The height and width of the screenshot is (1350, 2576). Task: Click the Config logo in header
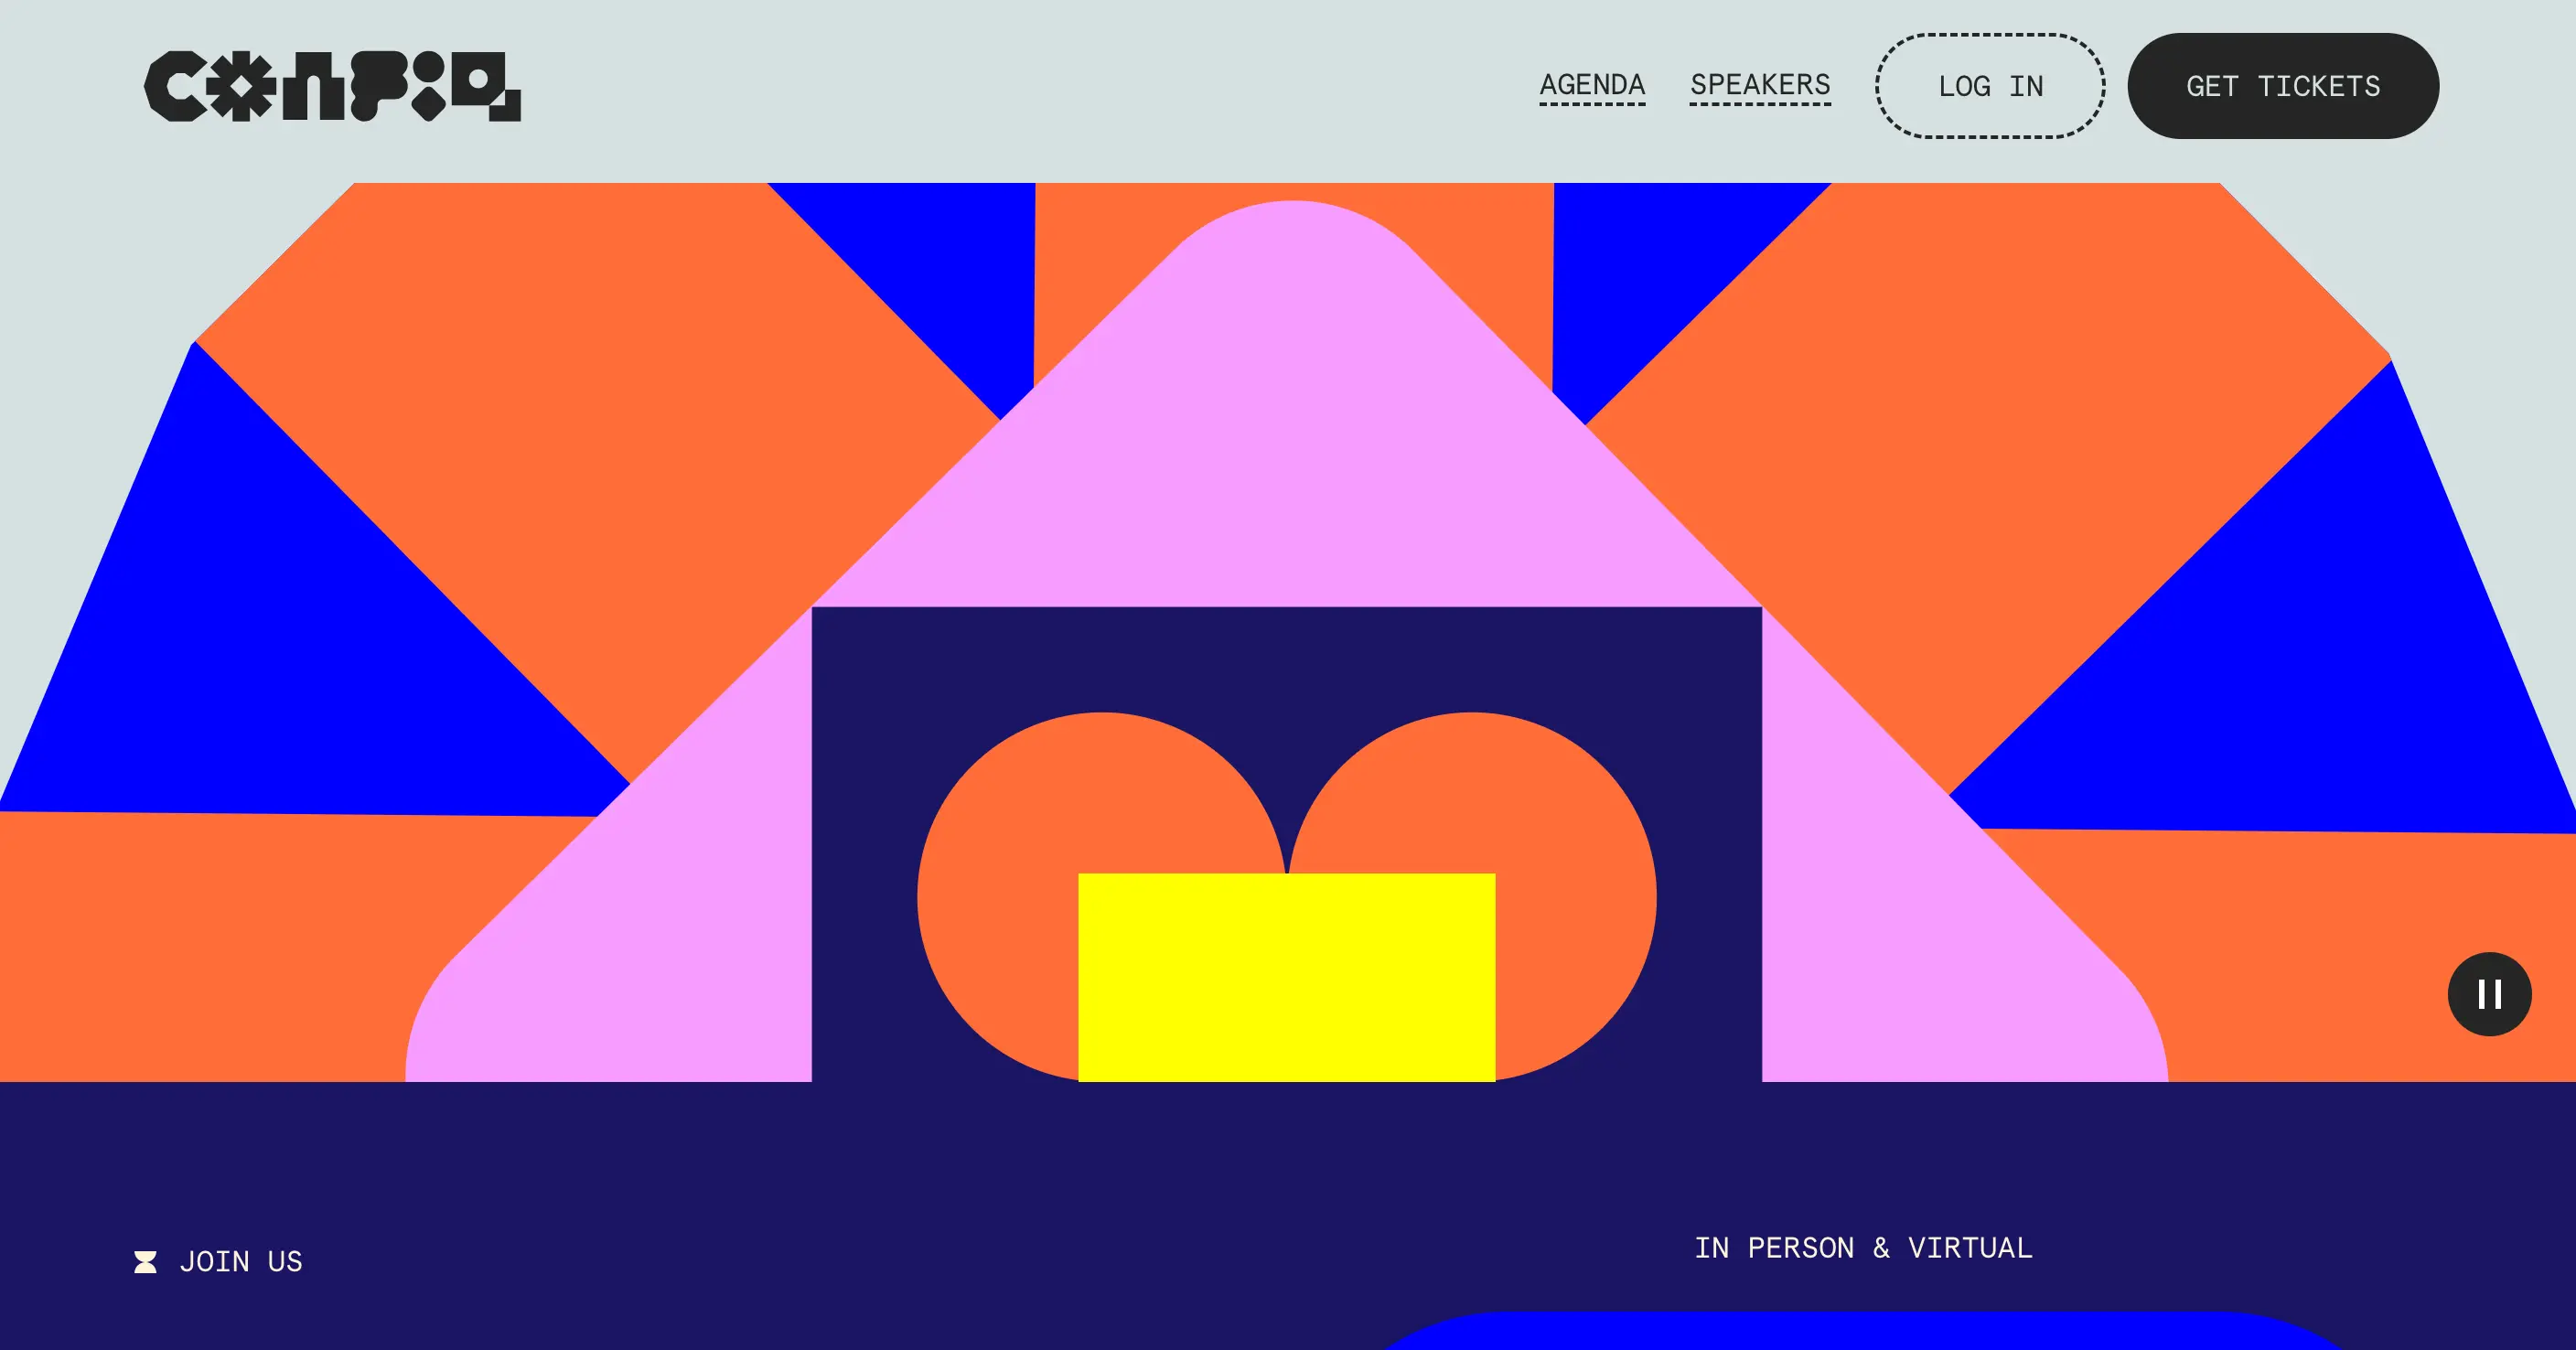(x=332, y=86)
